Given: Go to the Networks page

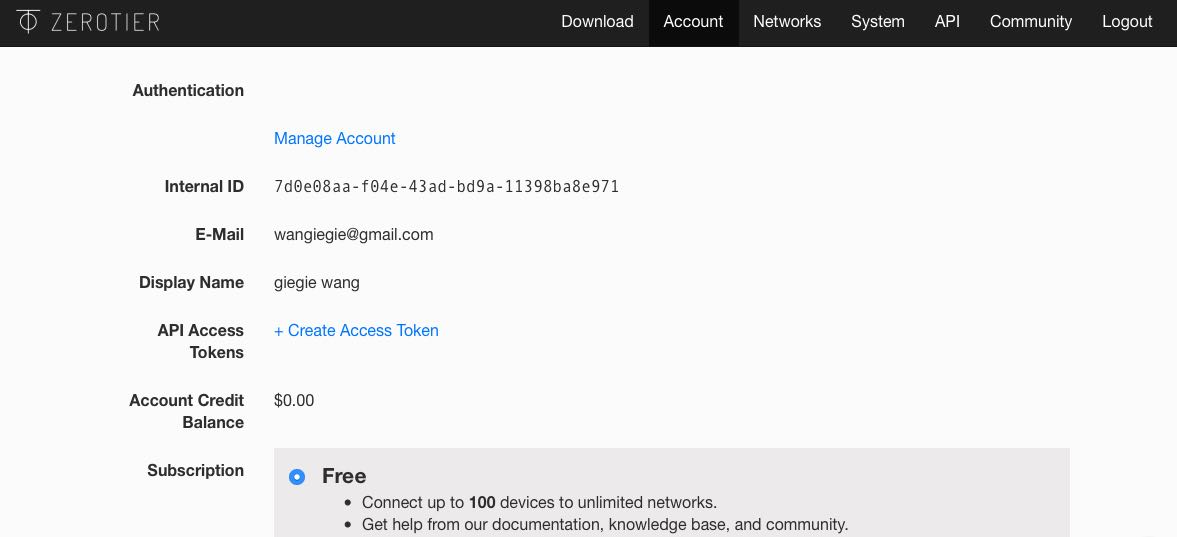Looking at the screenshot, I should [x=787, y=22].
